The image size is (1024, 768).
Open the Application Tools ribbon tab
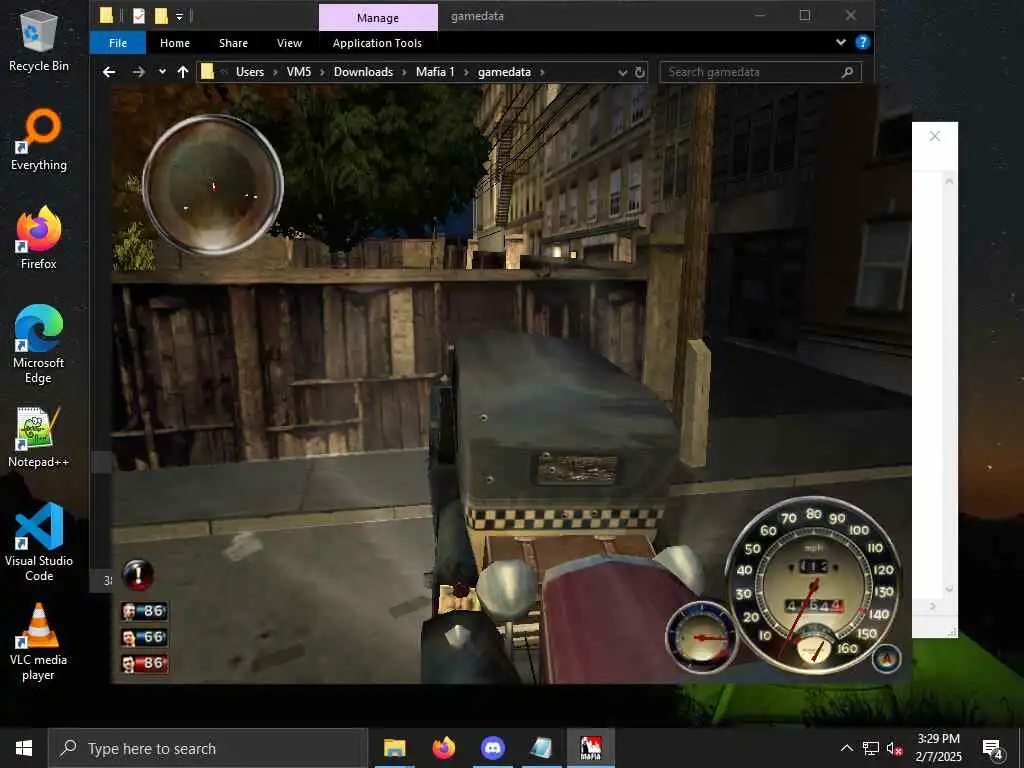377,43
